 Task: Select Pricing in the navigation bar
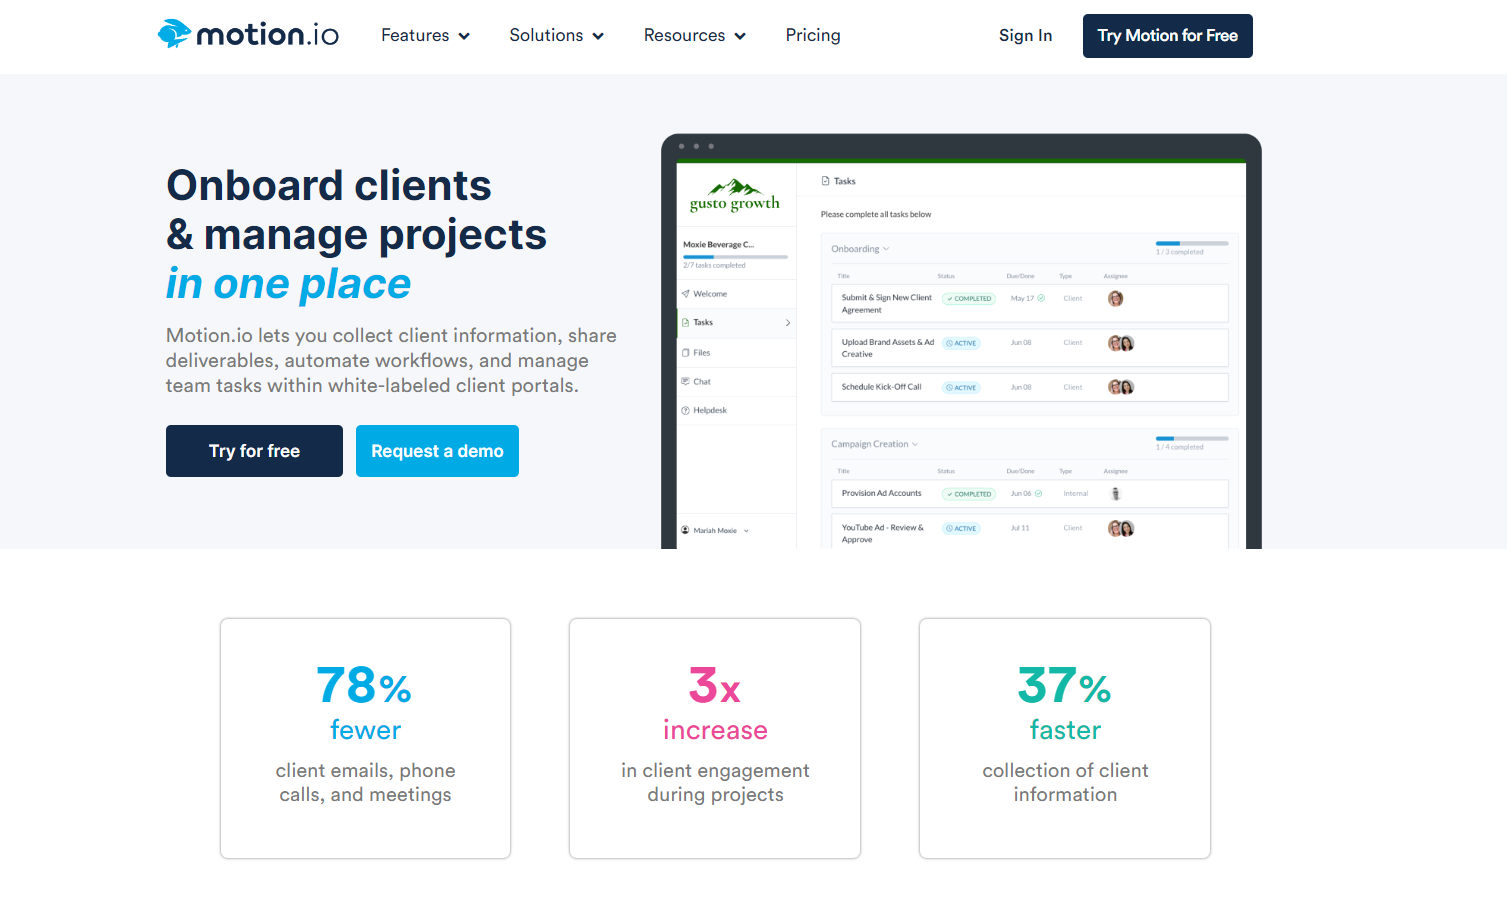(812, 35)
